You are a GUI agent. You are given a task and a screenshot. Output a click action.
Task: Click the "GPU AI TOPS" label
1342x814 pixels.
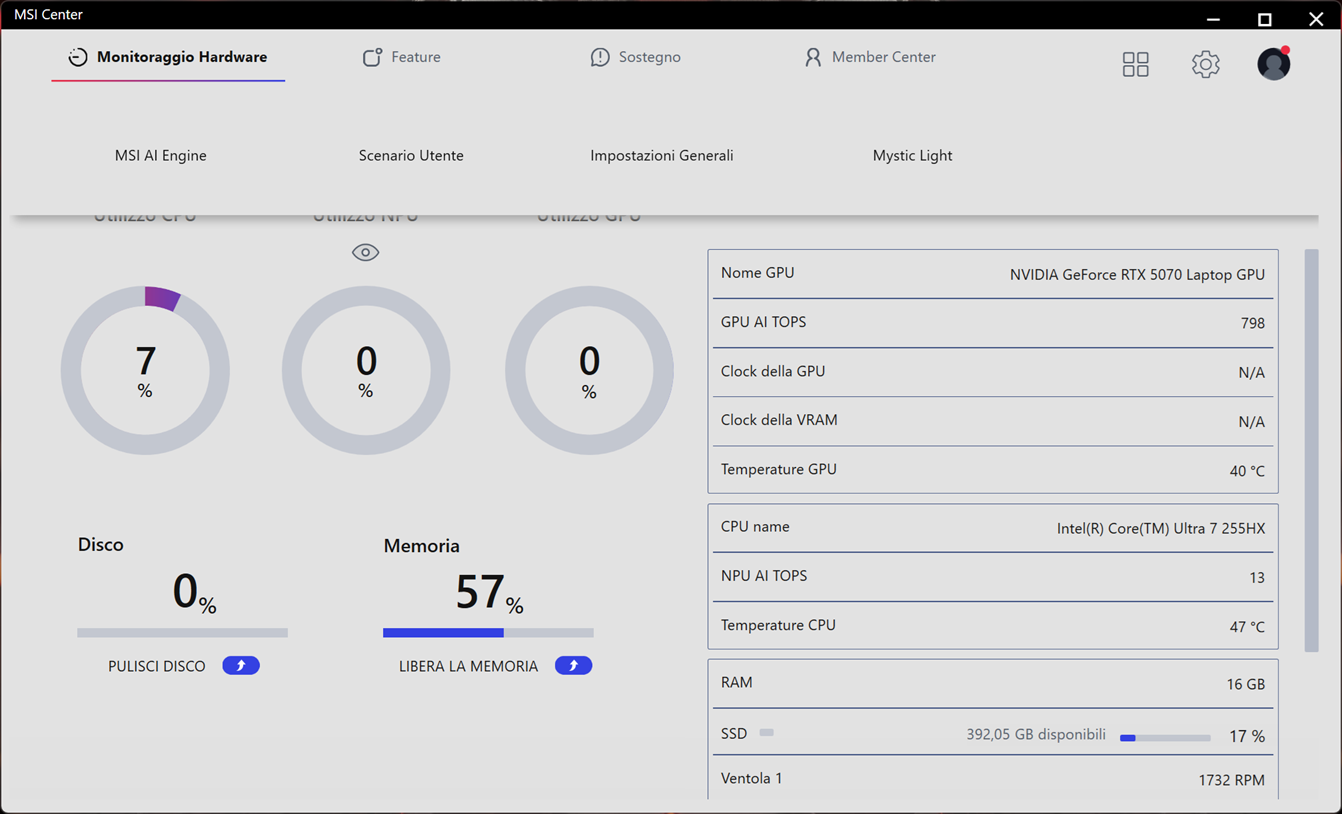tap(763, 322)
